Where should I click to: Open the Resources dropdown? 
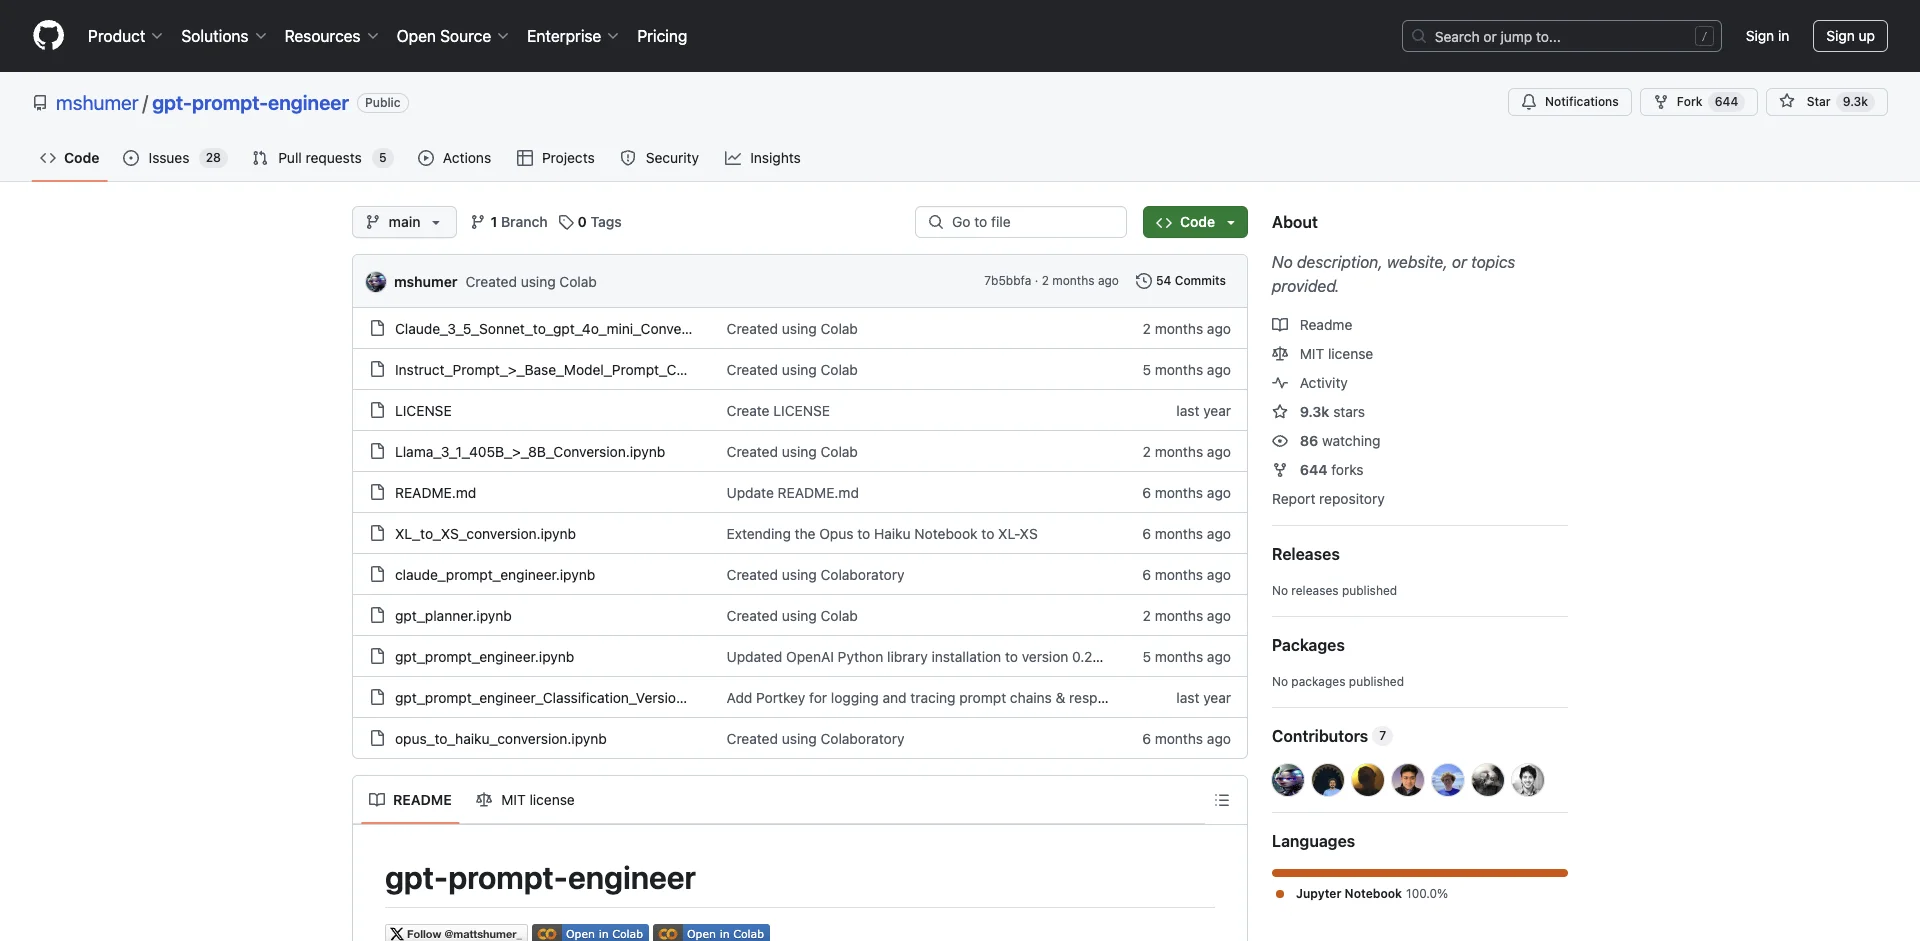click(331, 36)
